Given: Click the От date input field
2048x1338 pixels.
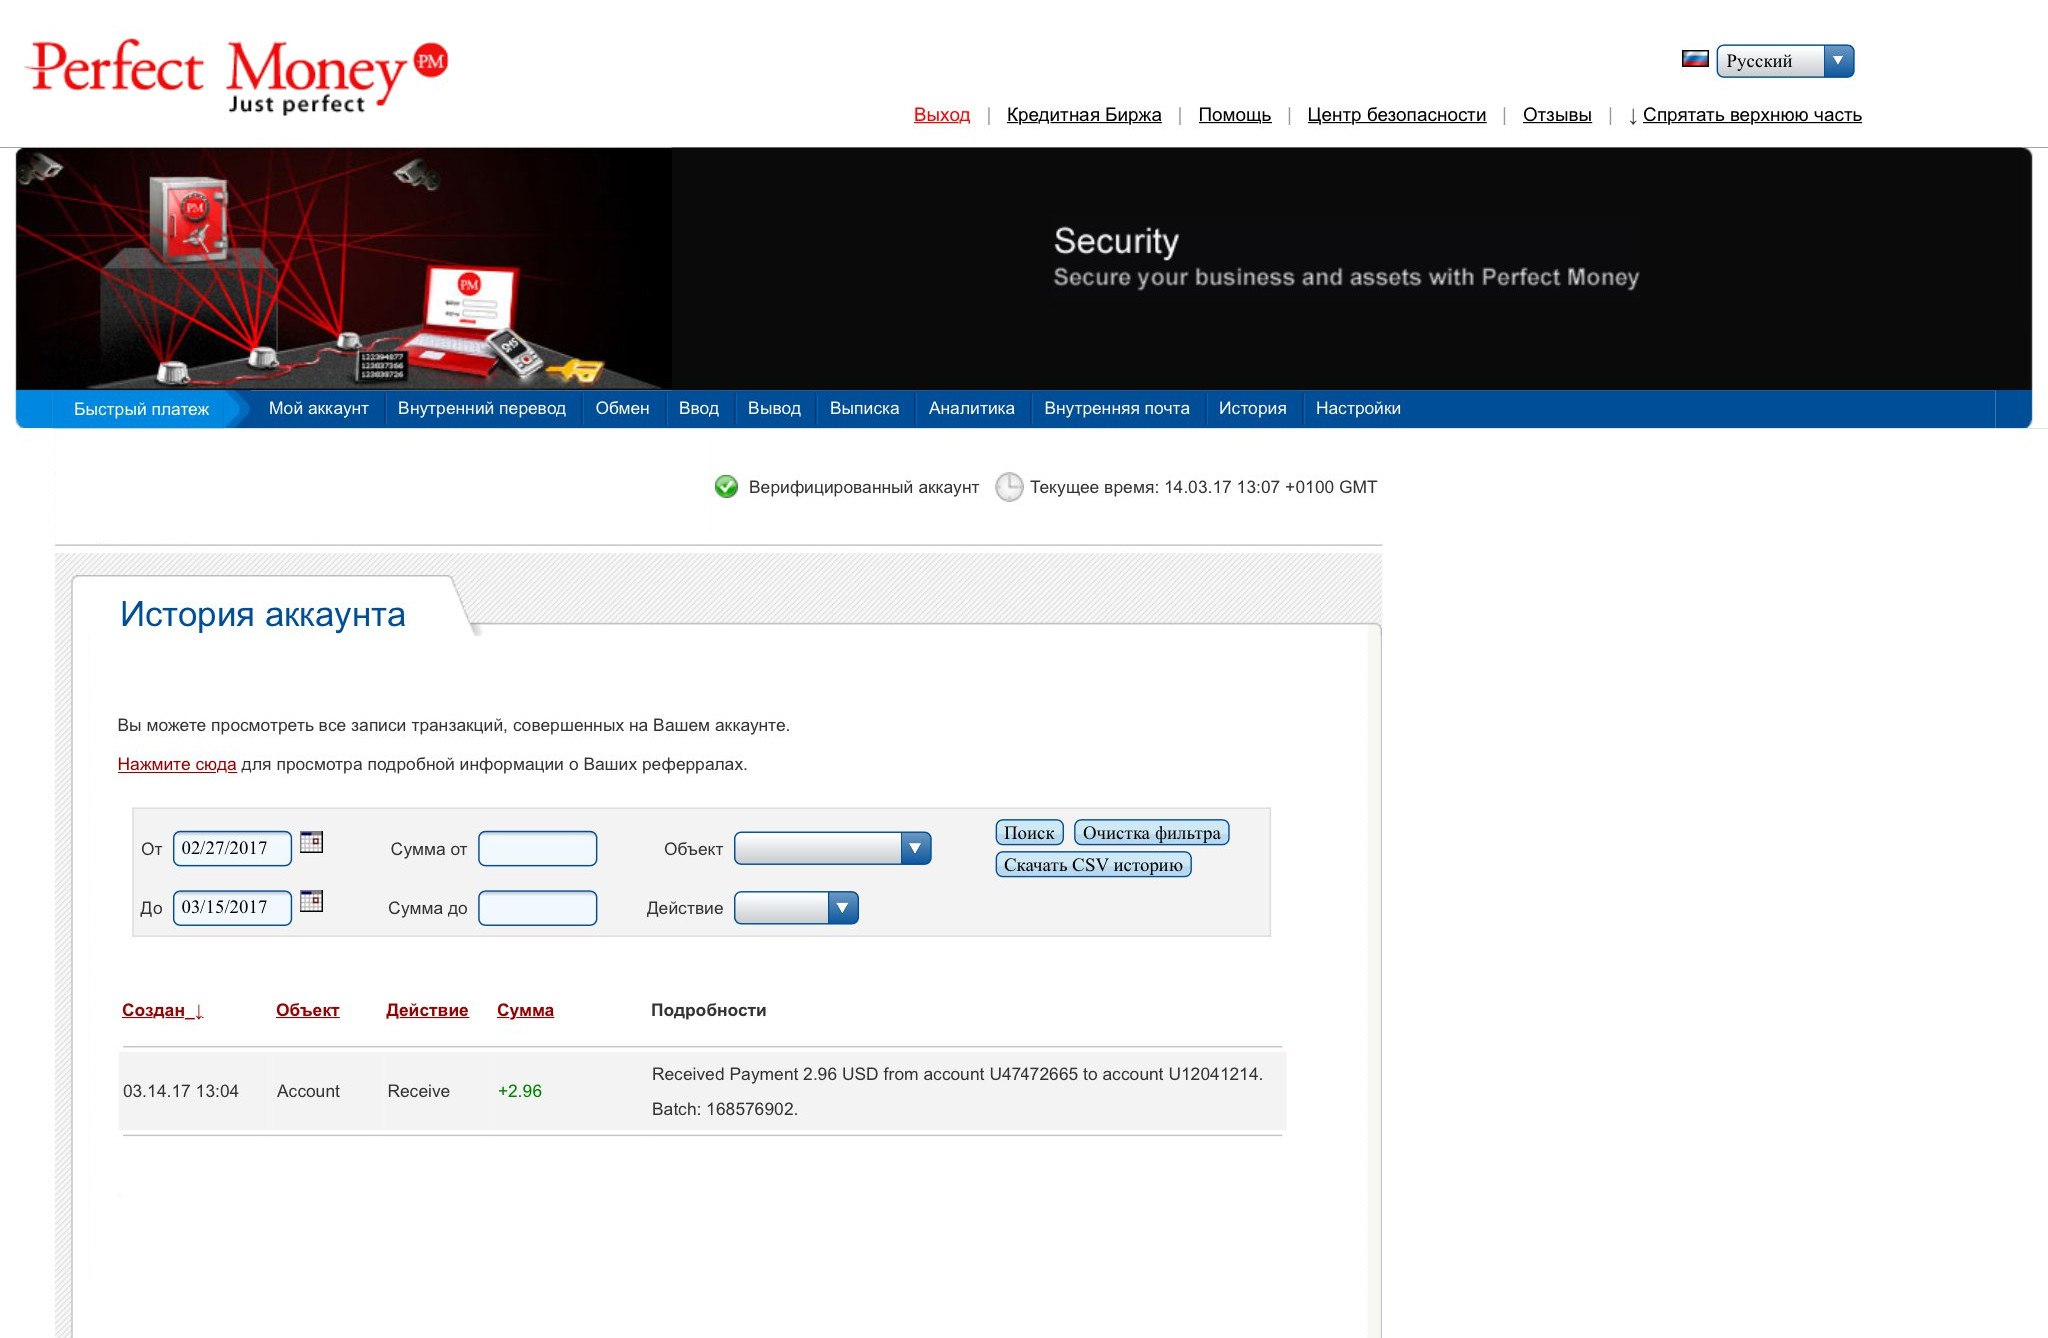Looking at the screenshot, I should (x=232, y=848).
